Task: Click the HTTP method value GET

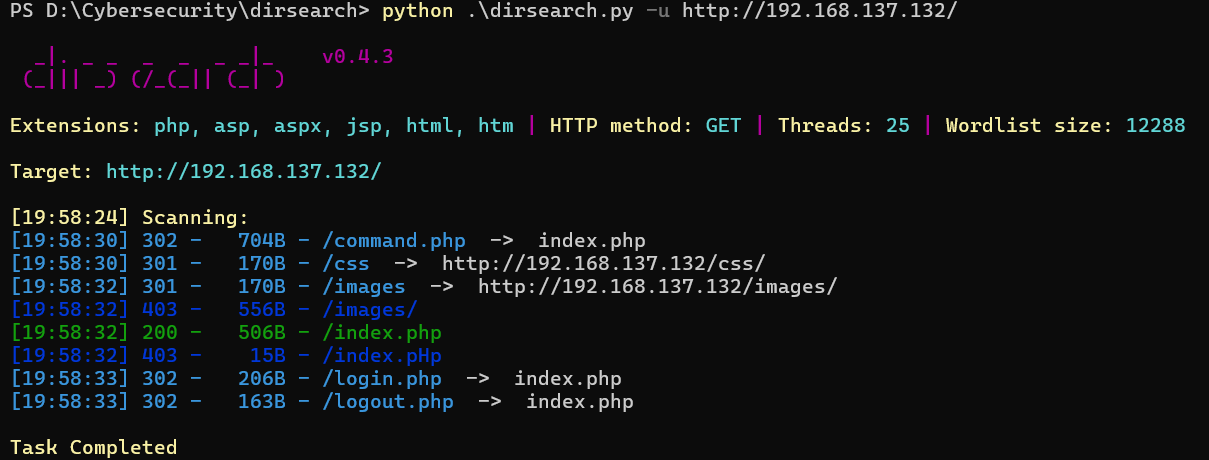Action: (x=724, y=126)
